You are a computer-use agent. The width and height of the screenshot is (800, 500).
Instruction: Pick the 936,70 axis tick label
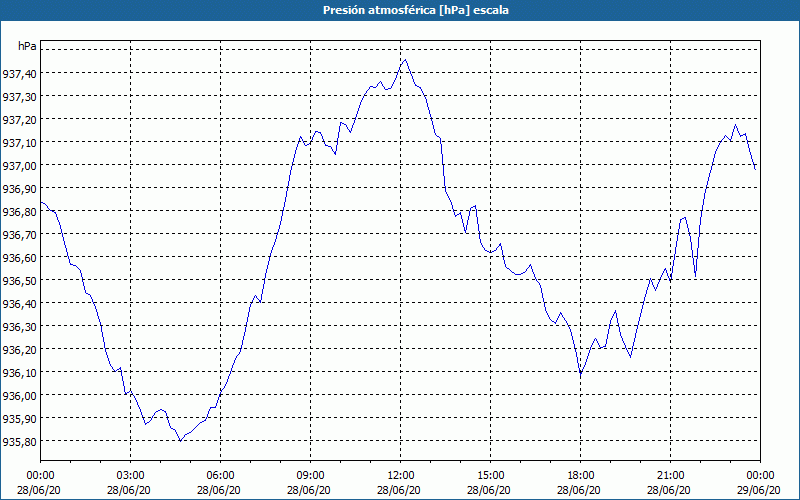point(20,235)
